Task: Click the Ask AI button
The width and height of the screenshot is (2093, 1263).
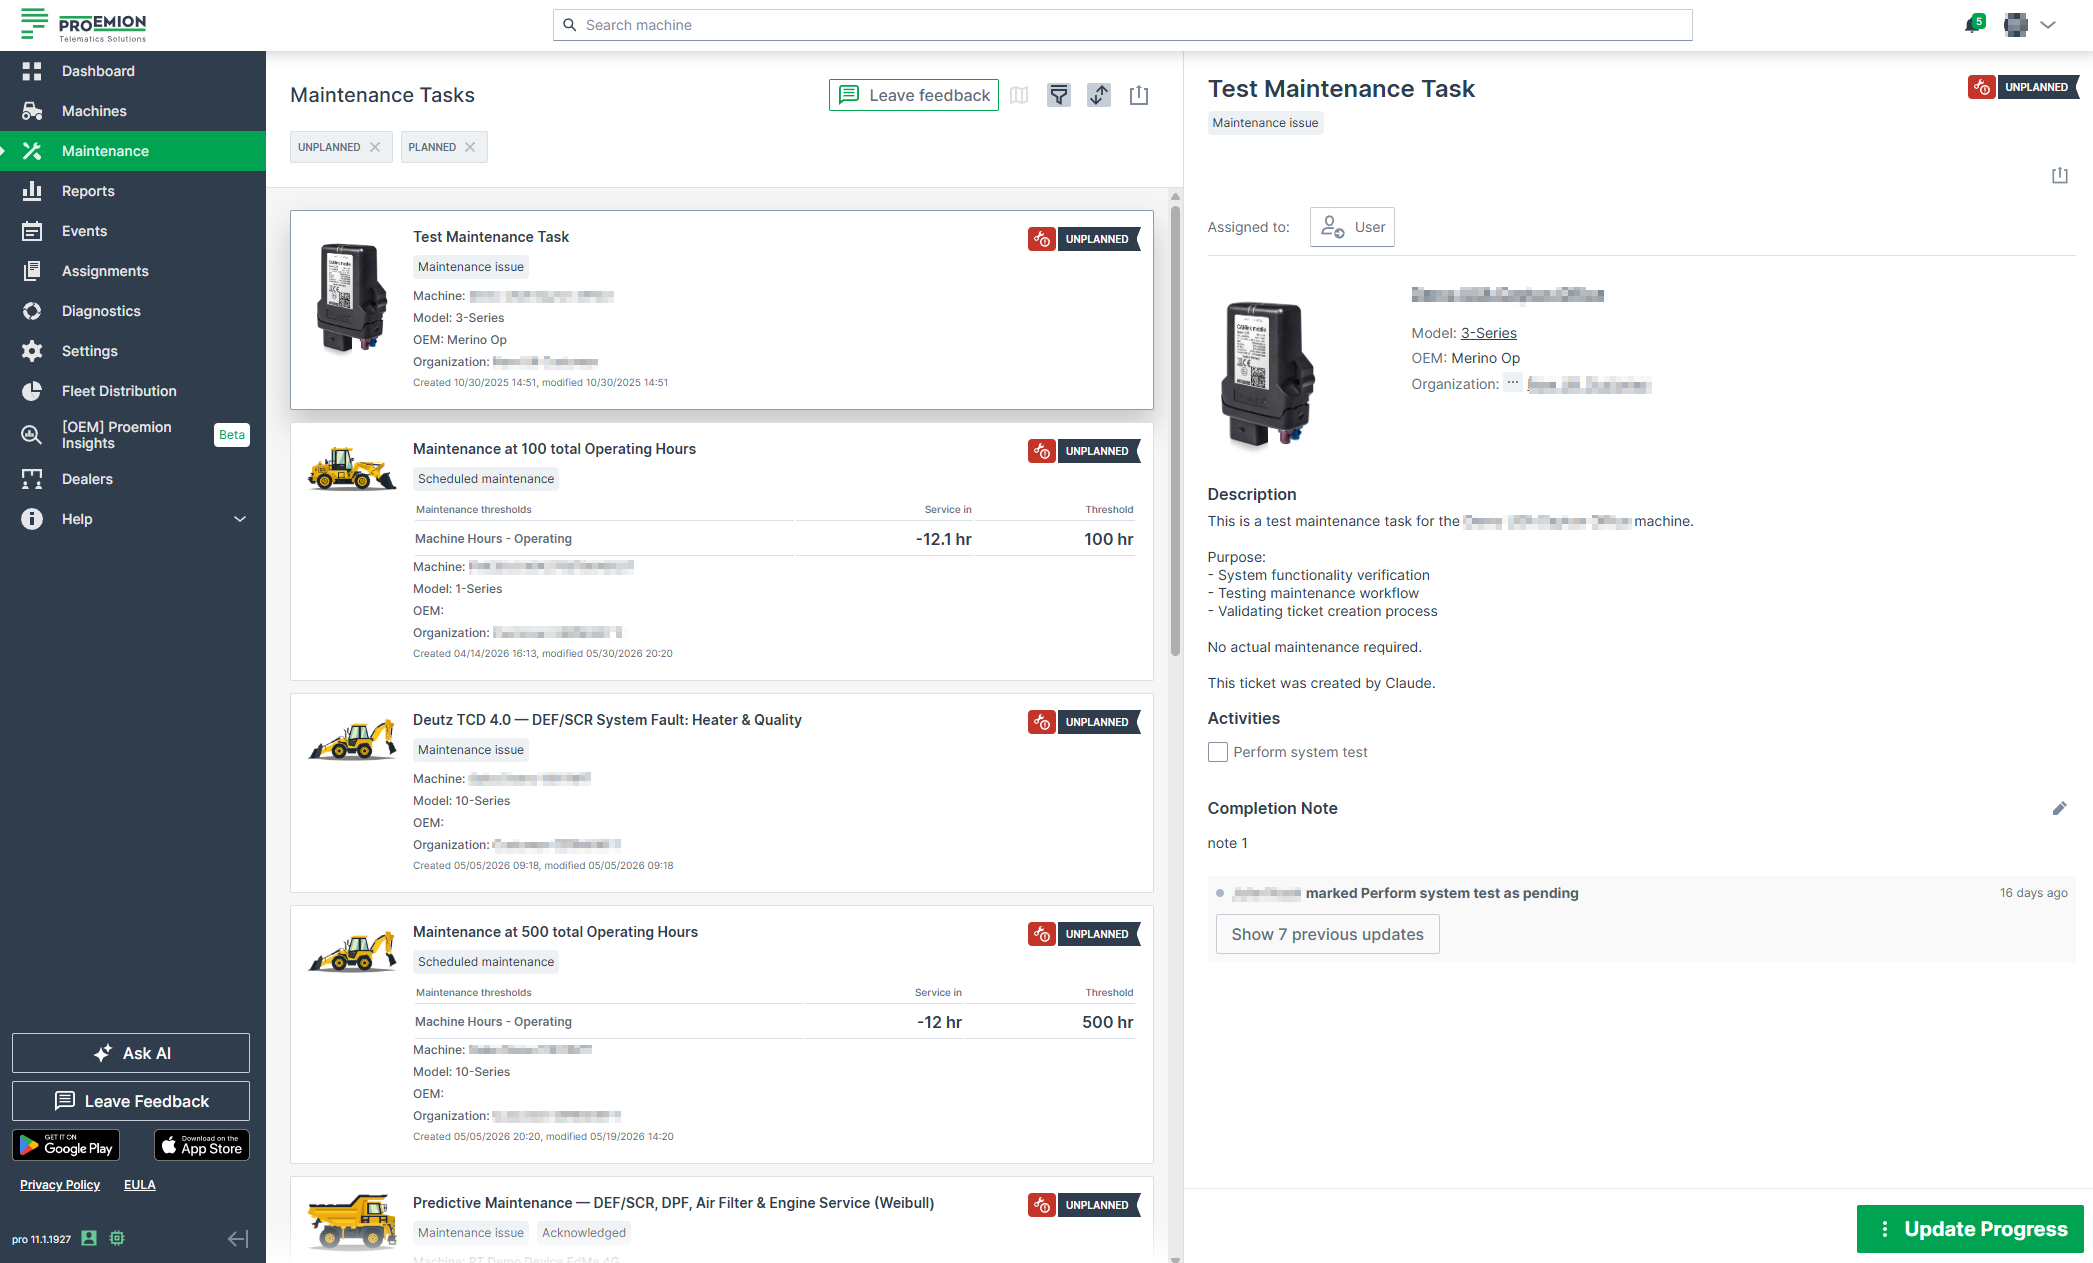Action: 131,1053
